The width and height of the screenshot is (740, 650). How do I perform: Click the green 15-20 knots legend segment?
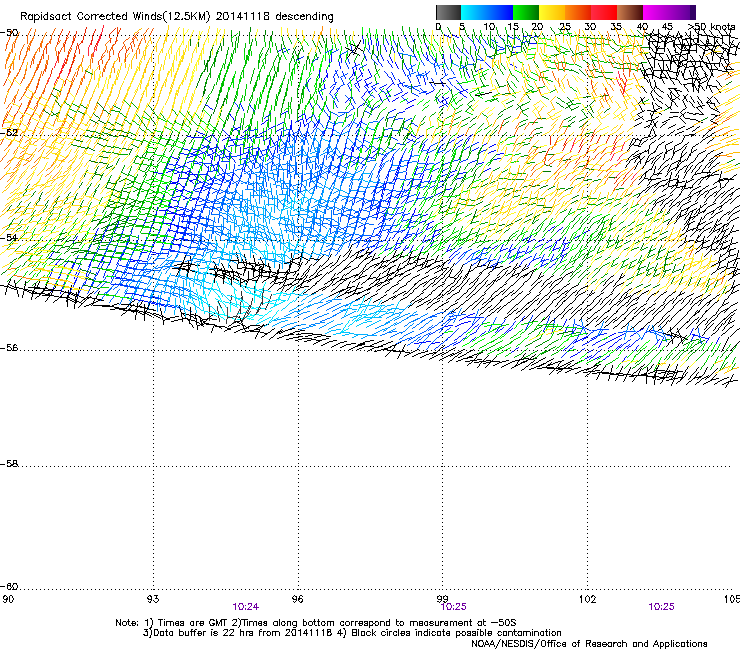526,12
